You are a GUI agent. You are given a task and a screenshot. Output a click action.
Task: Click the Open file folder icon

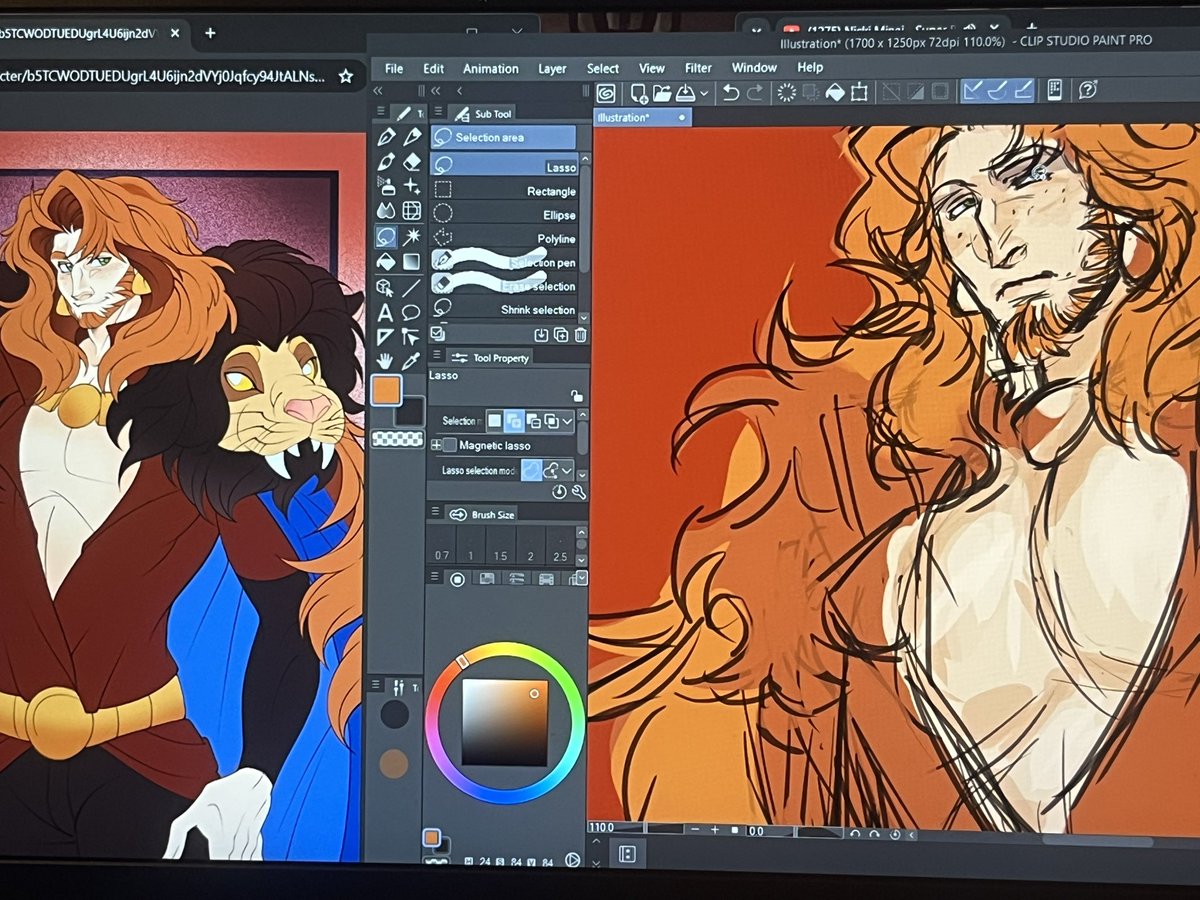click(662, 92)
